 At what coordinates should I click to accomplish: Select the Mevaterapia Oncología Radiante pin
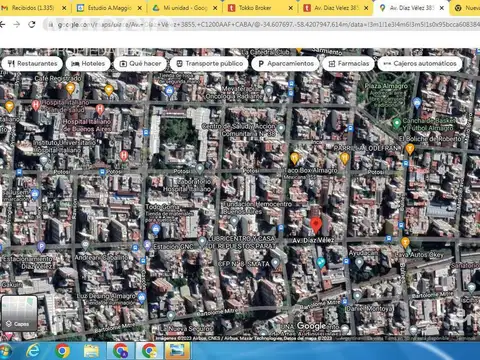pos(269,89)
